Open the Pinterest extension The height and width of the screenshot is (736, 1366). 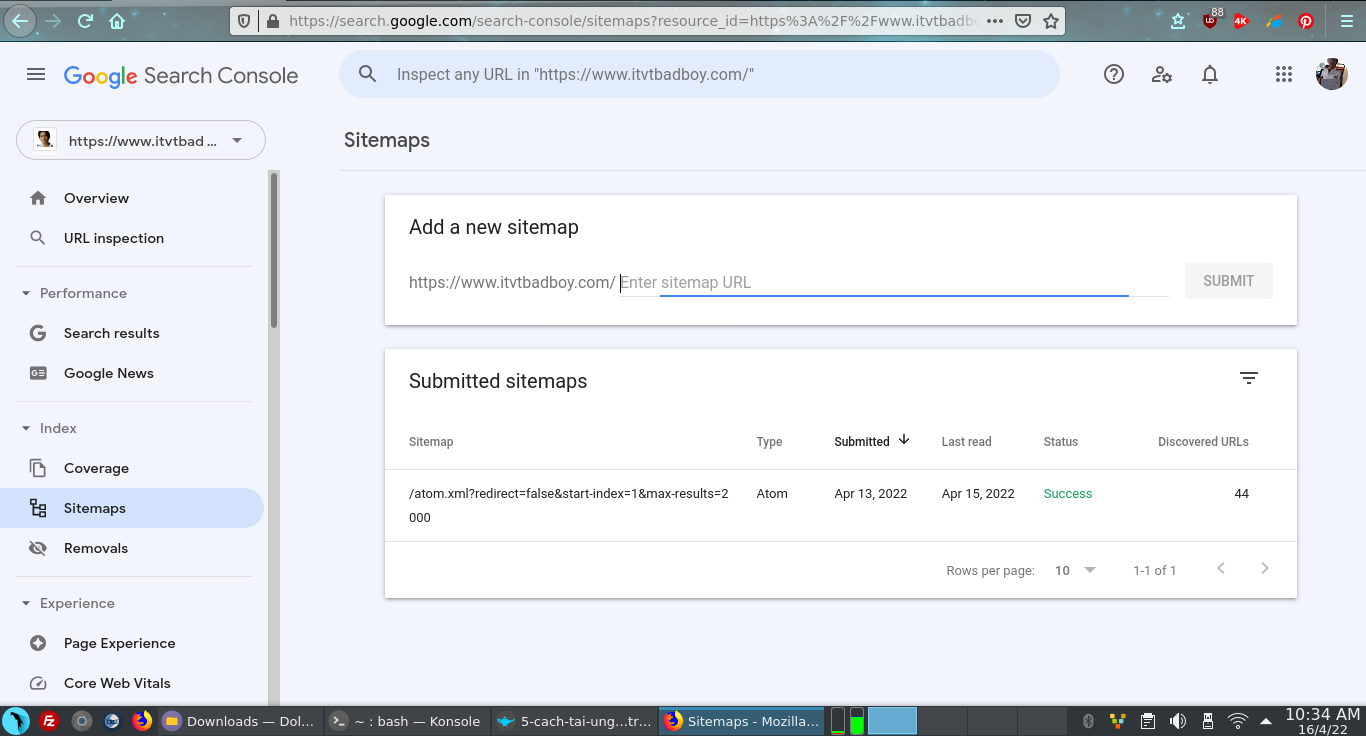[1306, 20]
